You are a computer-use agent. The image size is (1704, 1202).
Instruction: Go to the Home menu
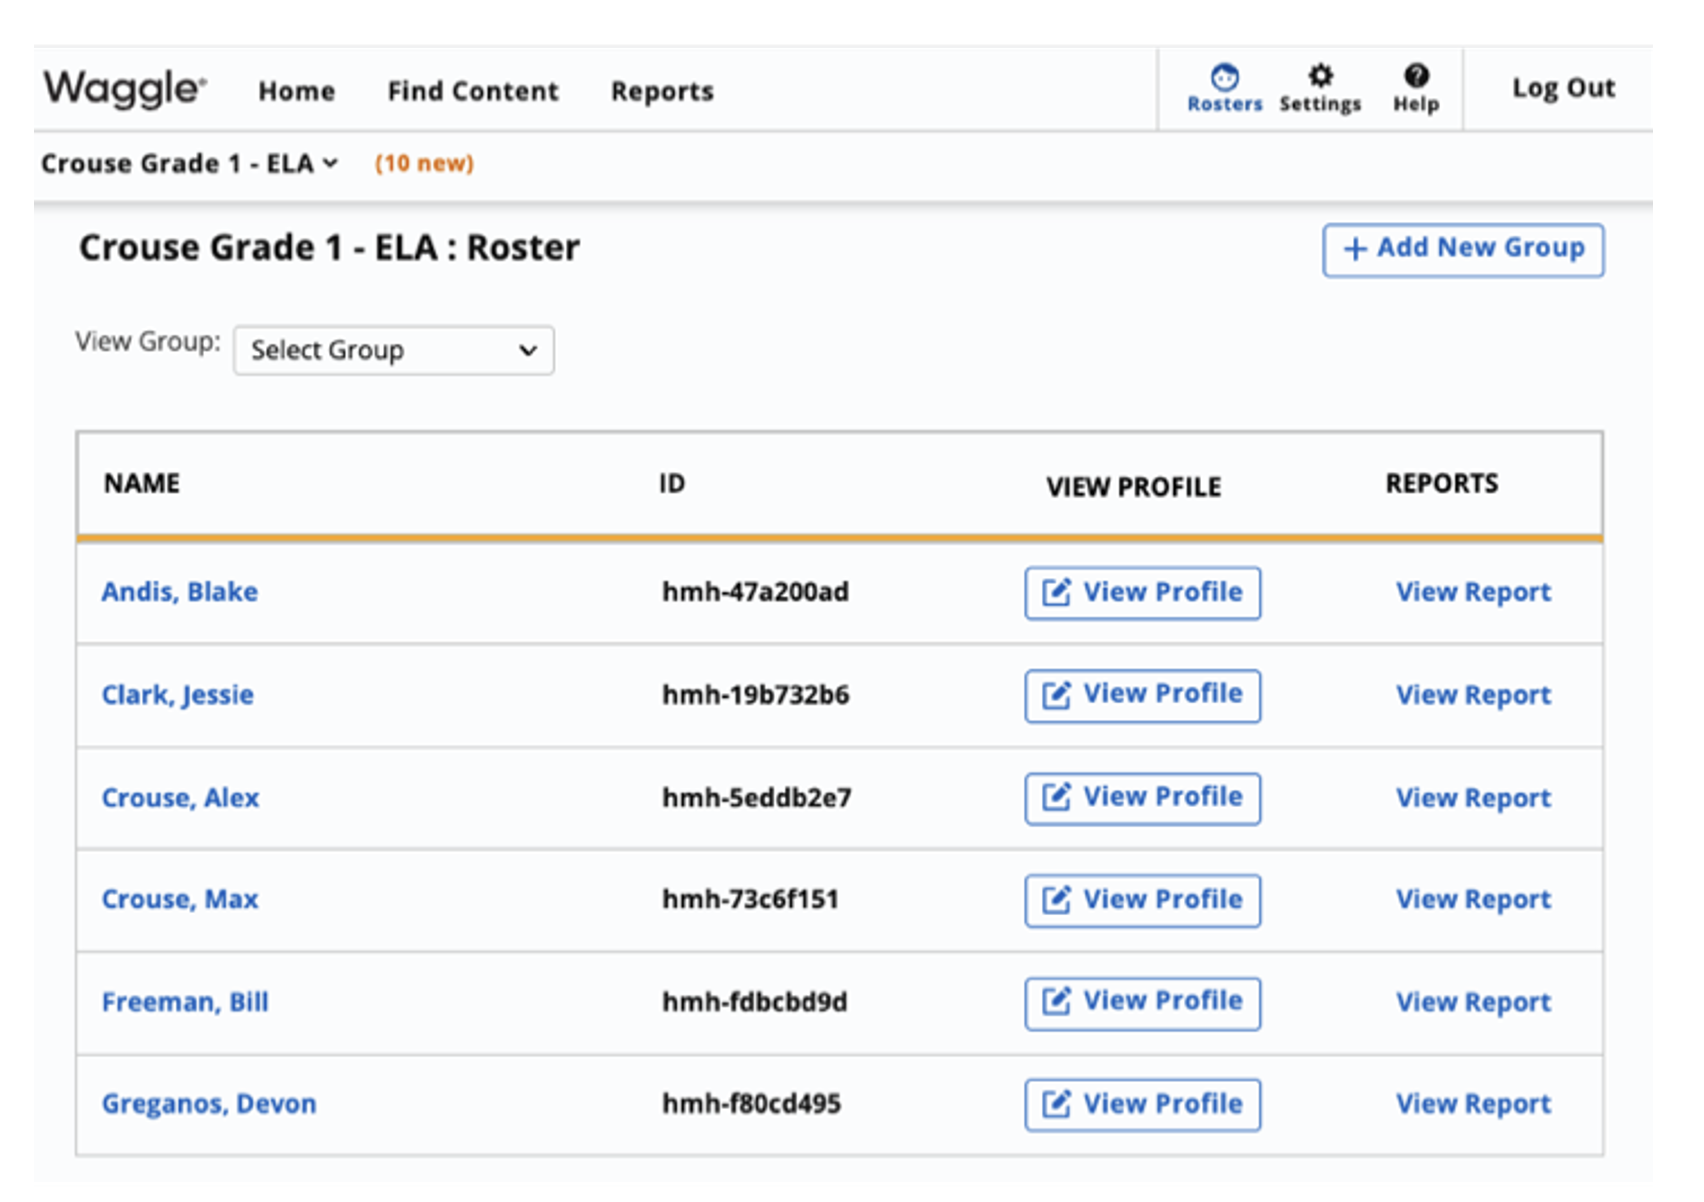[297, 91]
